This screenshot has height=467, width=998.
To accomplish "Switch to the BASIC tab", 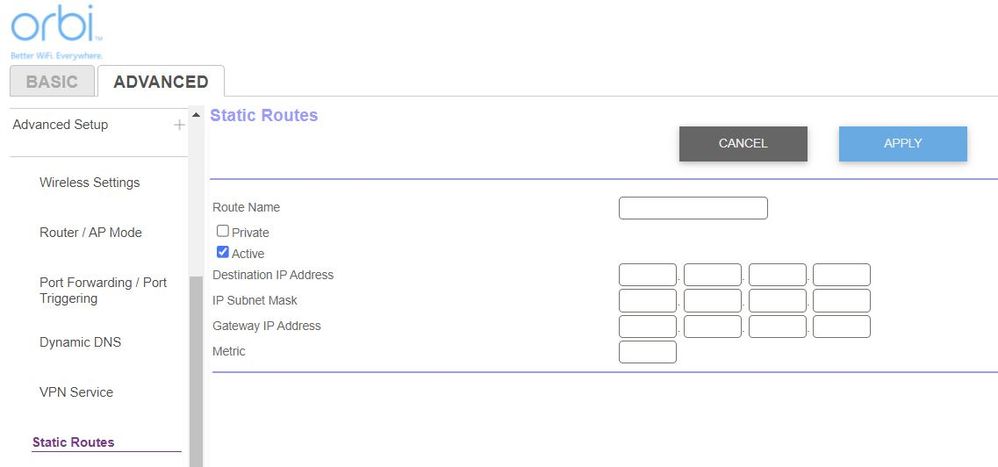I will (52, 81).
